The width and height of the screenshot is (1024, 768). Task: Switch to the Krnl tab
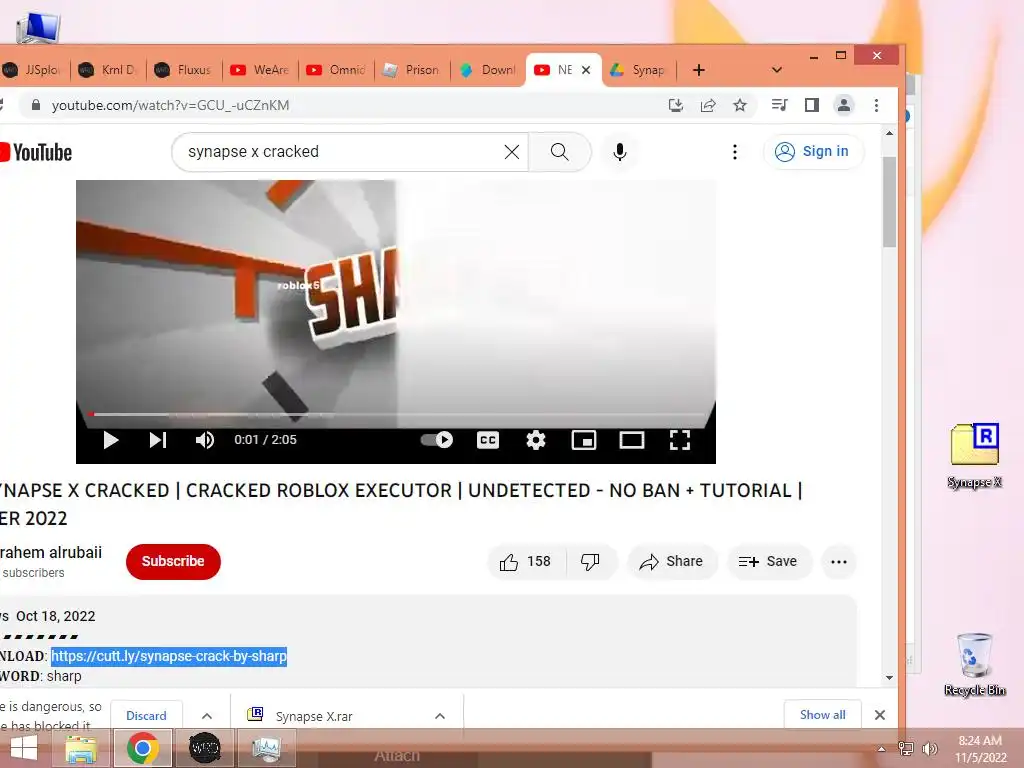point(108,70)
